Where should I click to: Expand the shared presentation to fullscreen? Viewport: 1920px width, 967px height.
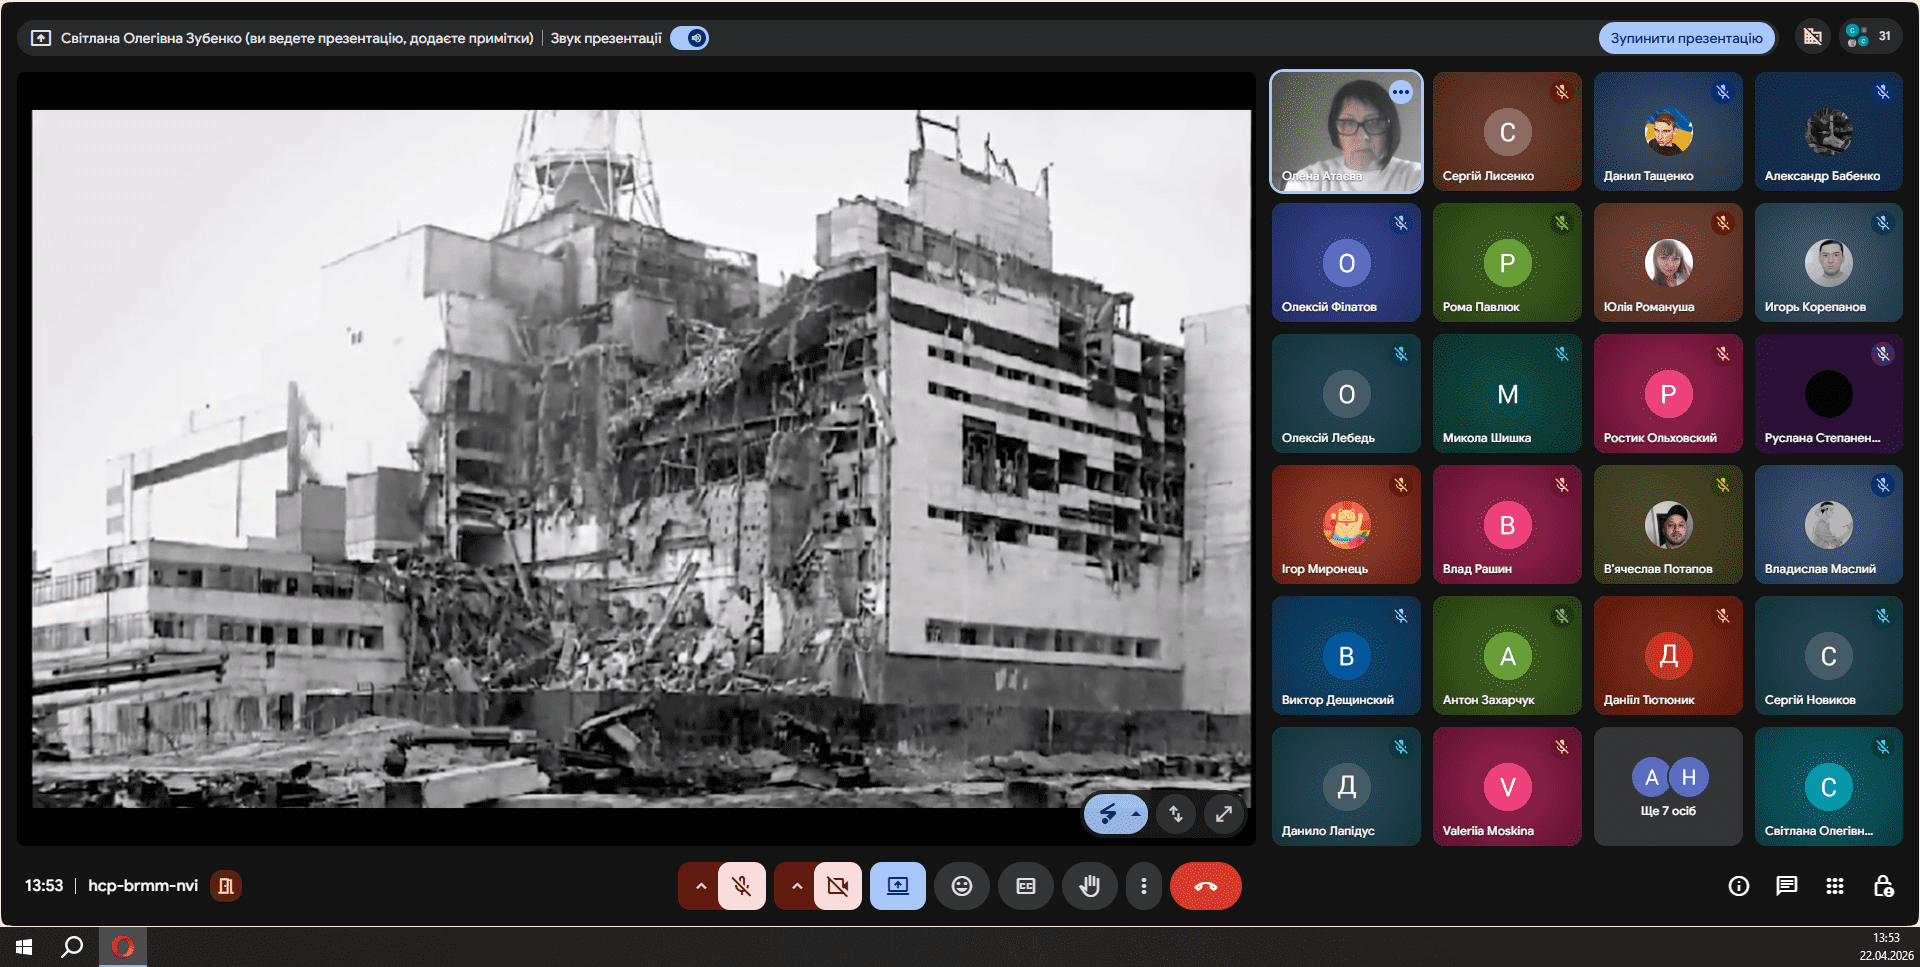pyautogui.click(x=1223, y=814)
